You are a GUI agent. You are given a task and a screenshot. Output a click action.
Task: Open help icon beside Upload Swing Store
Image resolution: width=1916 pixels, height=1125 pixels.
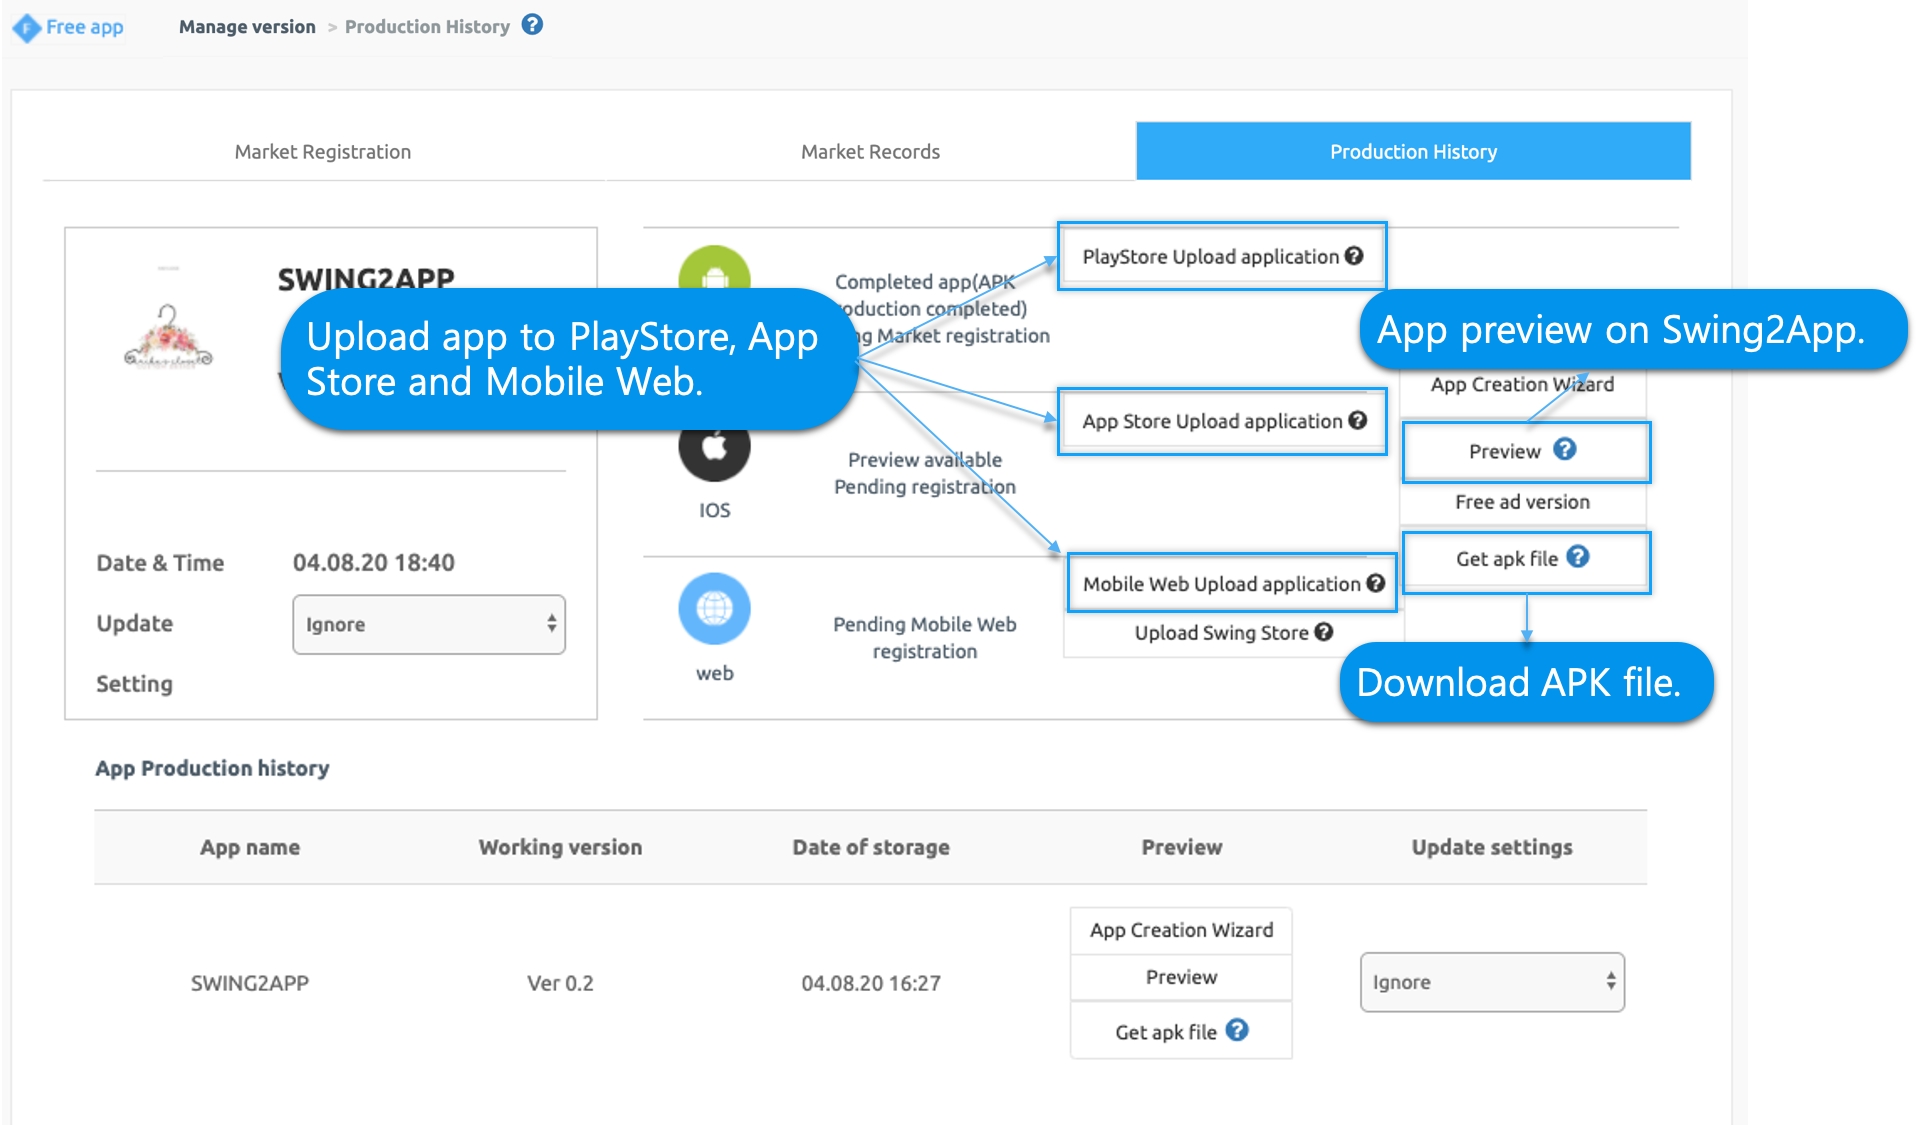pos(1324,632)
